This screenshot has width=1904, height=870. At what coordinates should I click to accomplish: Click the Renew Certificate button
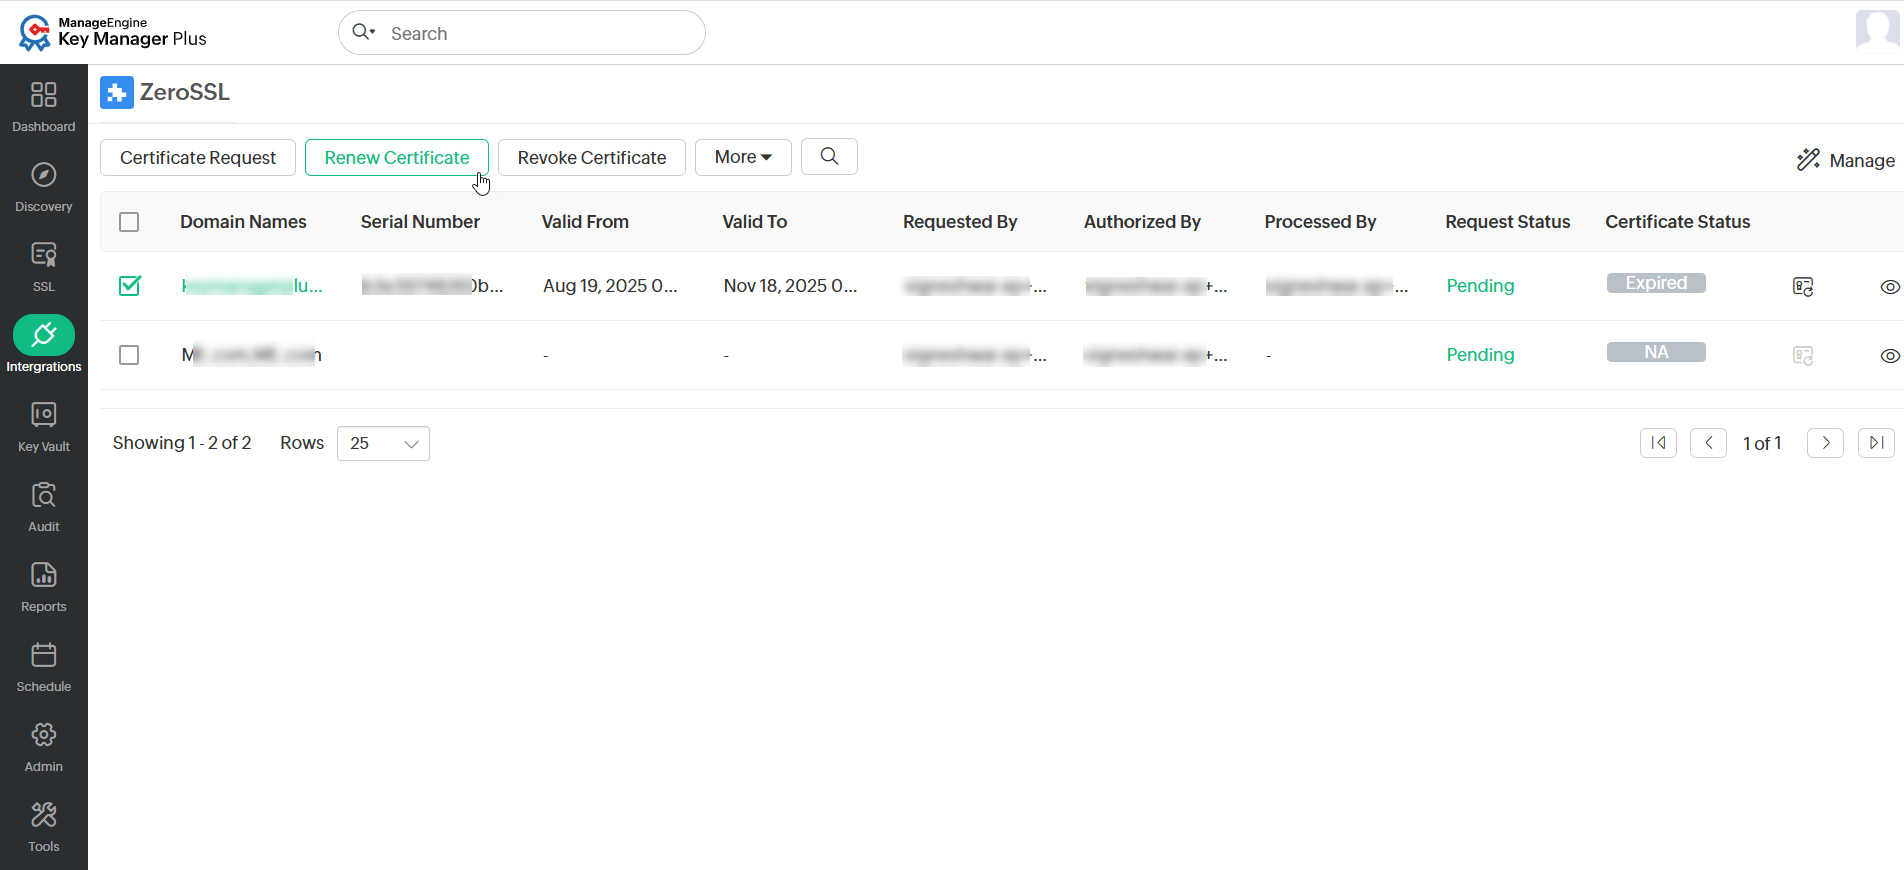[x=397, y=157]
